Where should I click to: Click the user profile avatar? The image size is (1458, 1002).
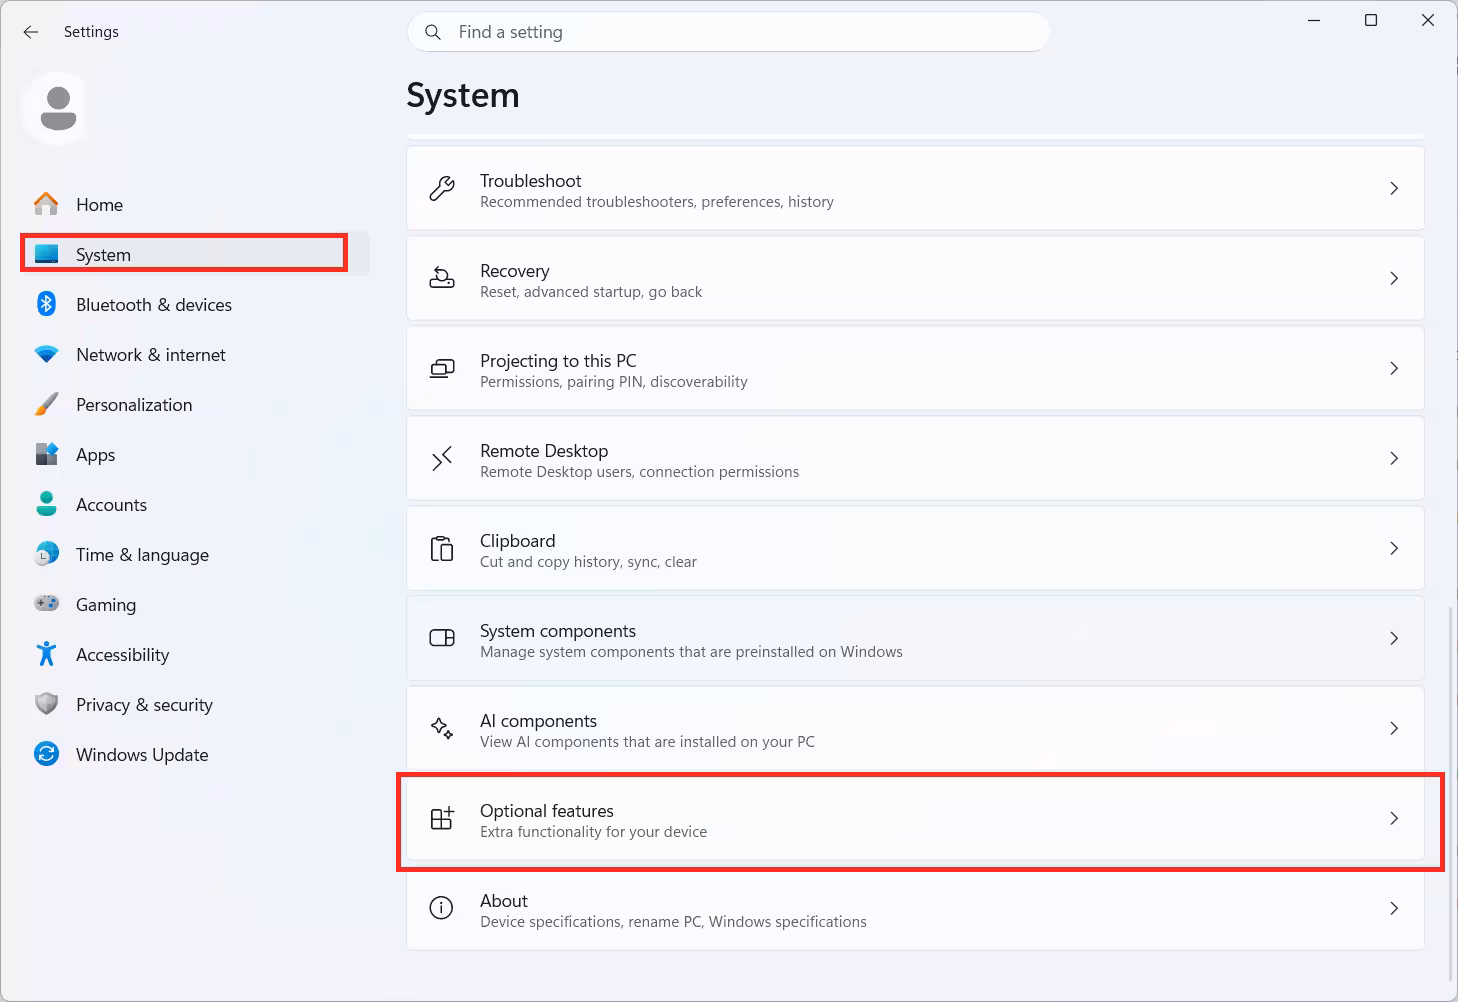pos(58,108)
